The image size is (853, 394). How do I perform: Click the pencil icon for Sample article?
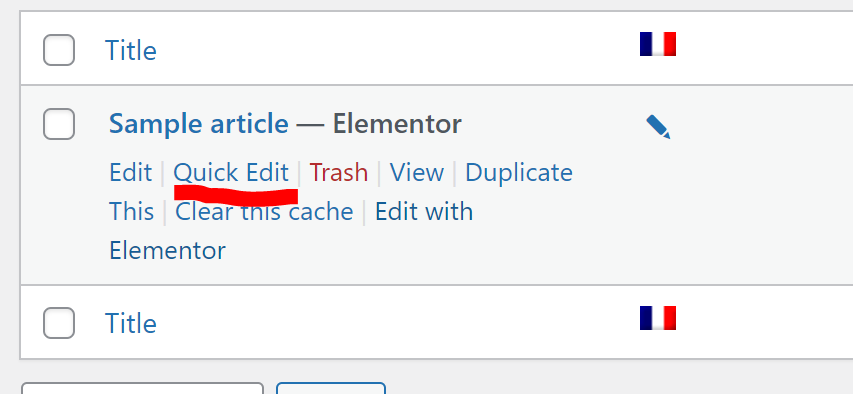(658, 127)
